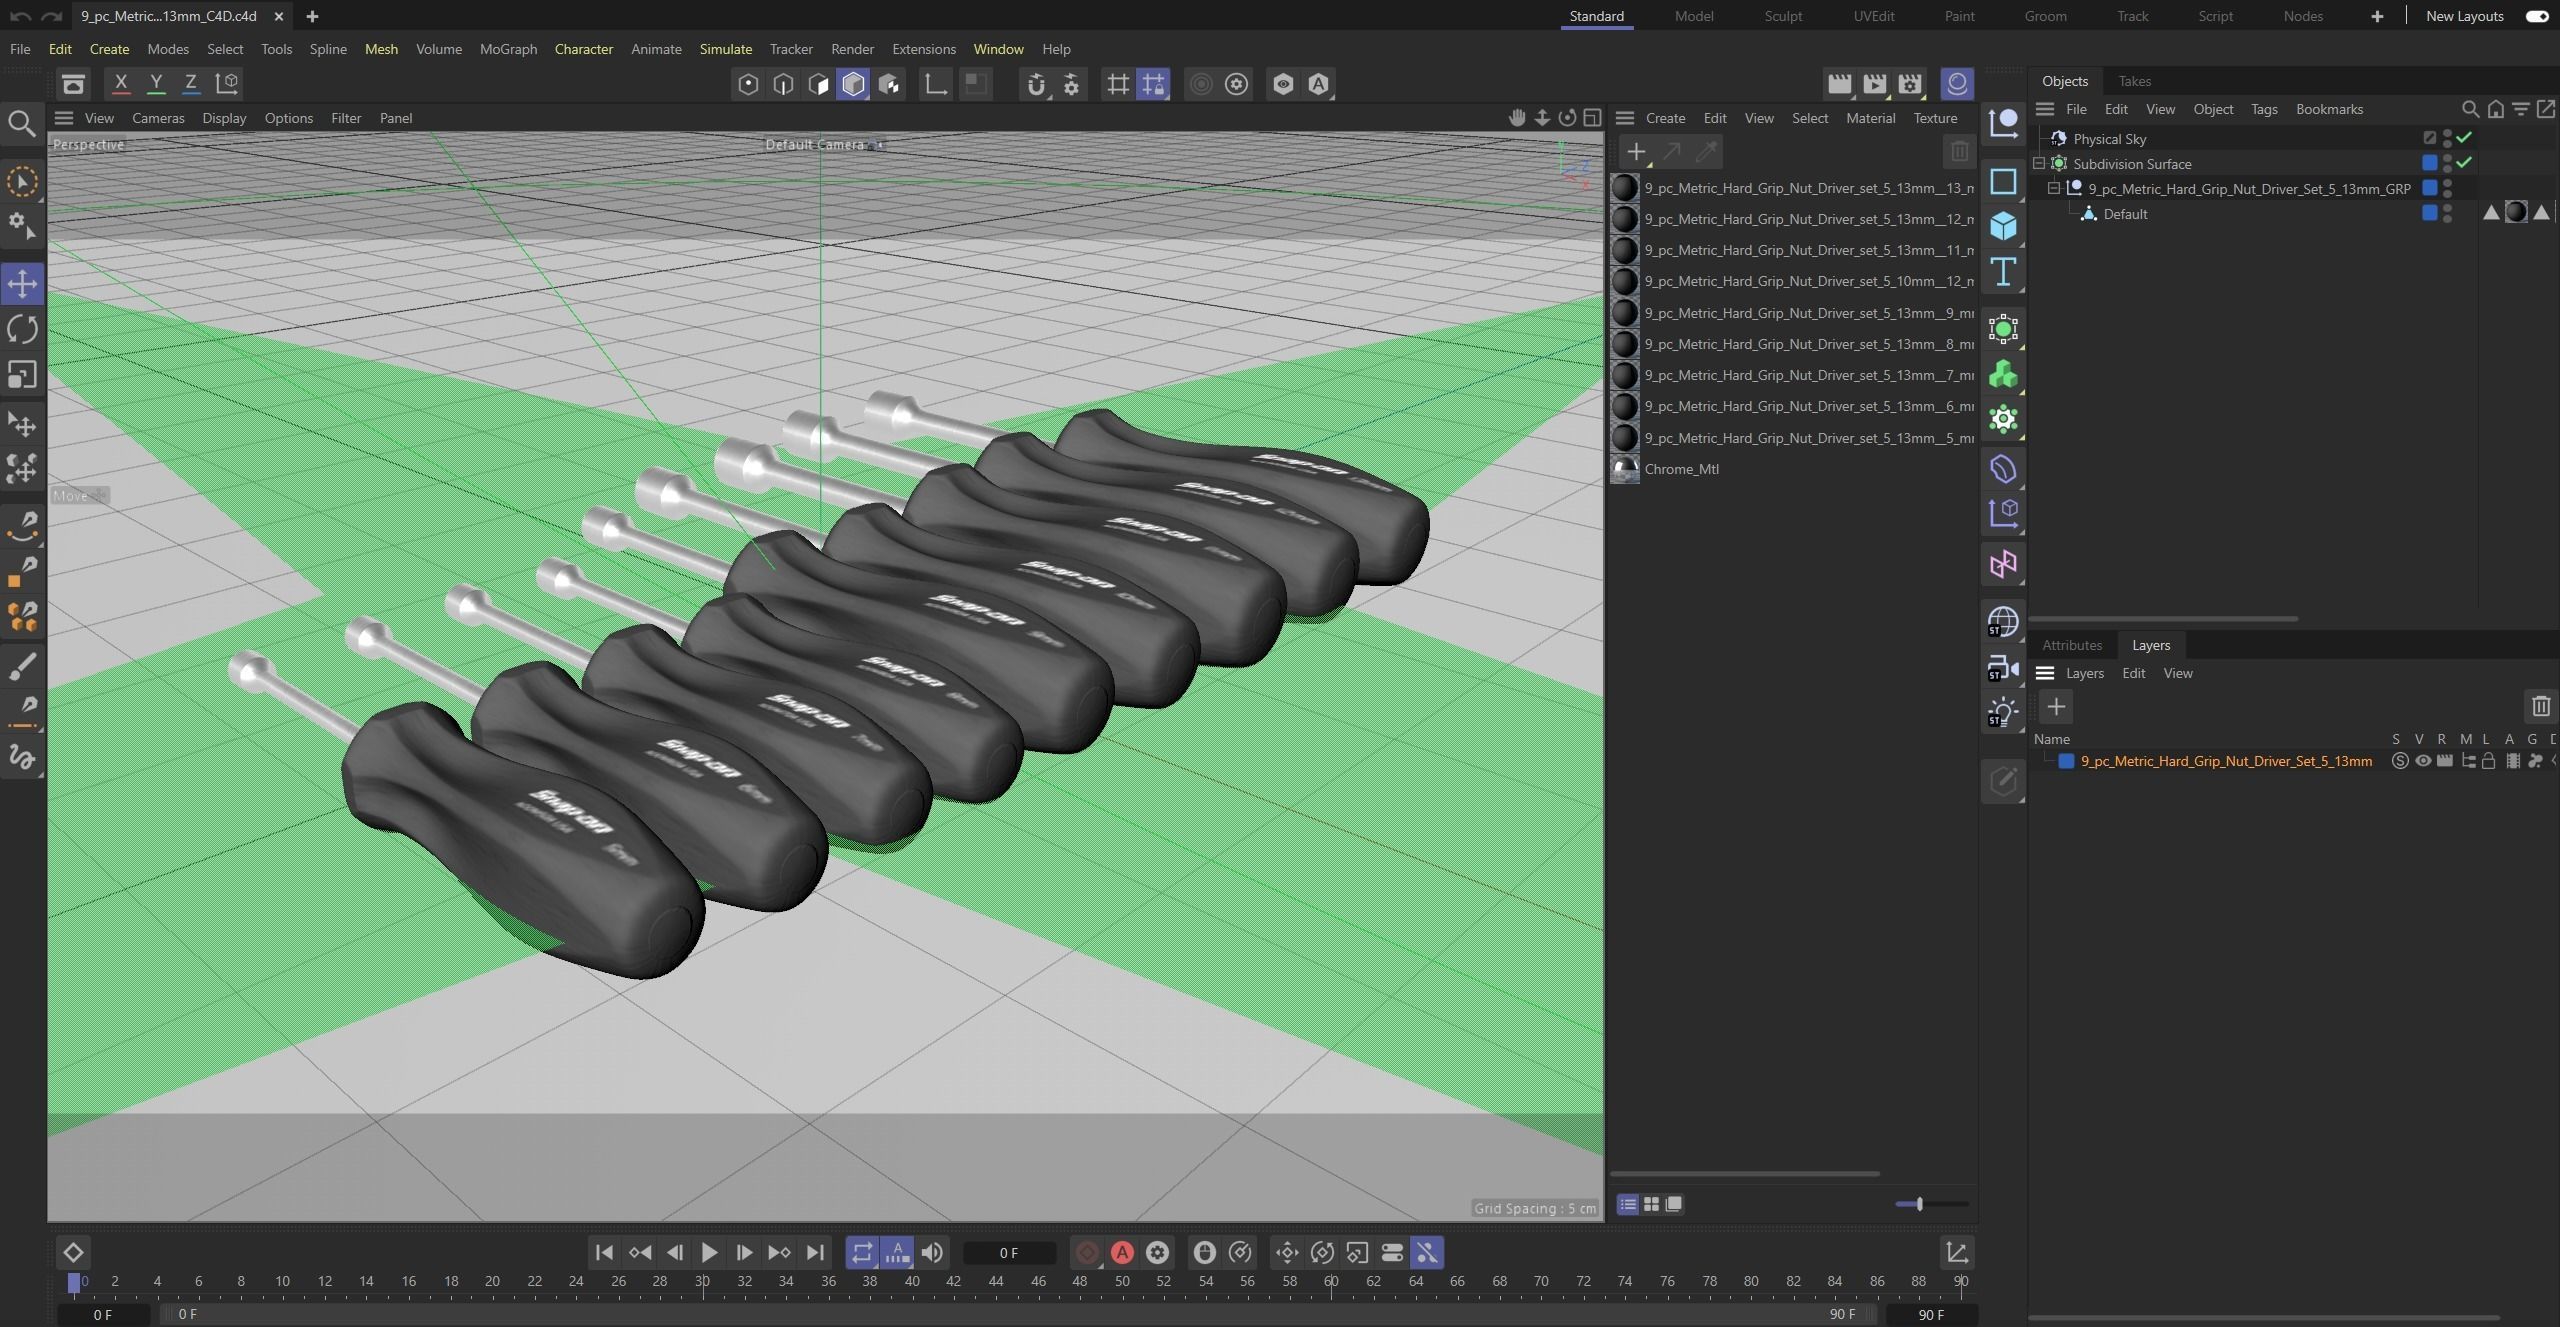The image size is (2560, 1327).
Task: Adjust the material thumbnail size slider
Action: click(1919, 1204)
